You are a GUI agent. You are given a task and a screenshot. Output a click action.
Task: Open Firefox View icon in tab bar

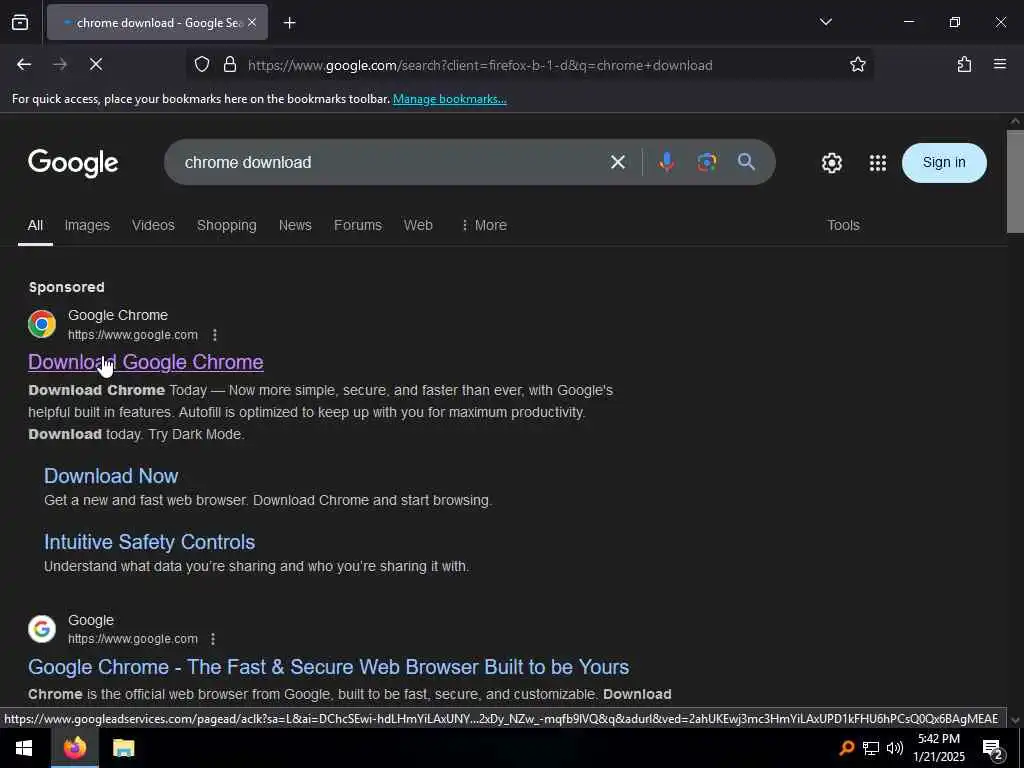pos(20,23)
